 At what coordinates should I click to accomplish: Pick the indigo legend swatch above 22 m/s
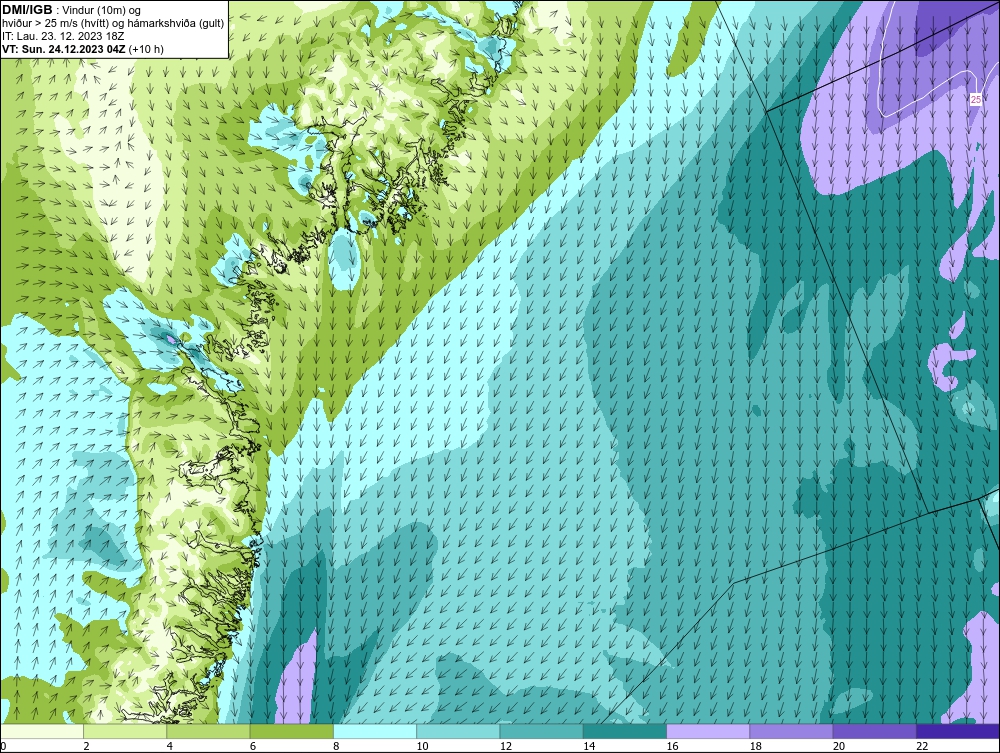(958, 731)
